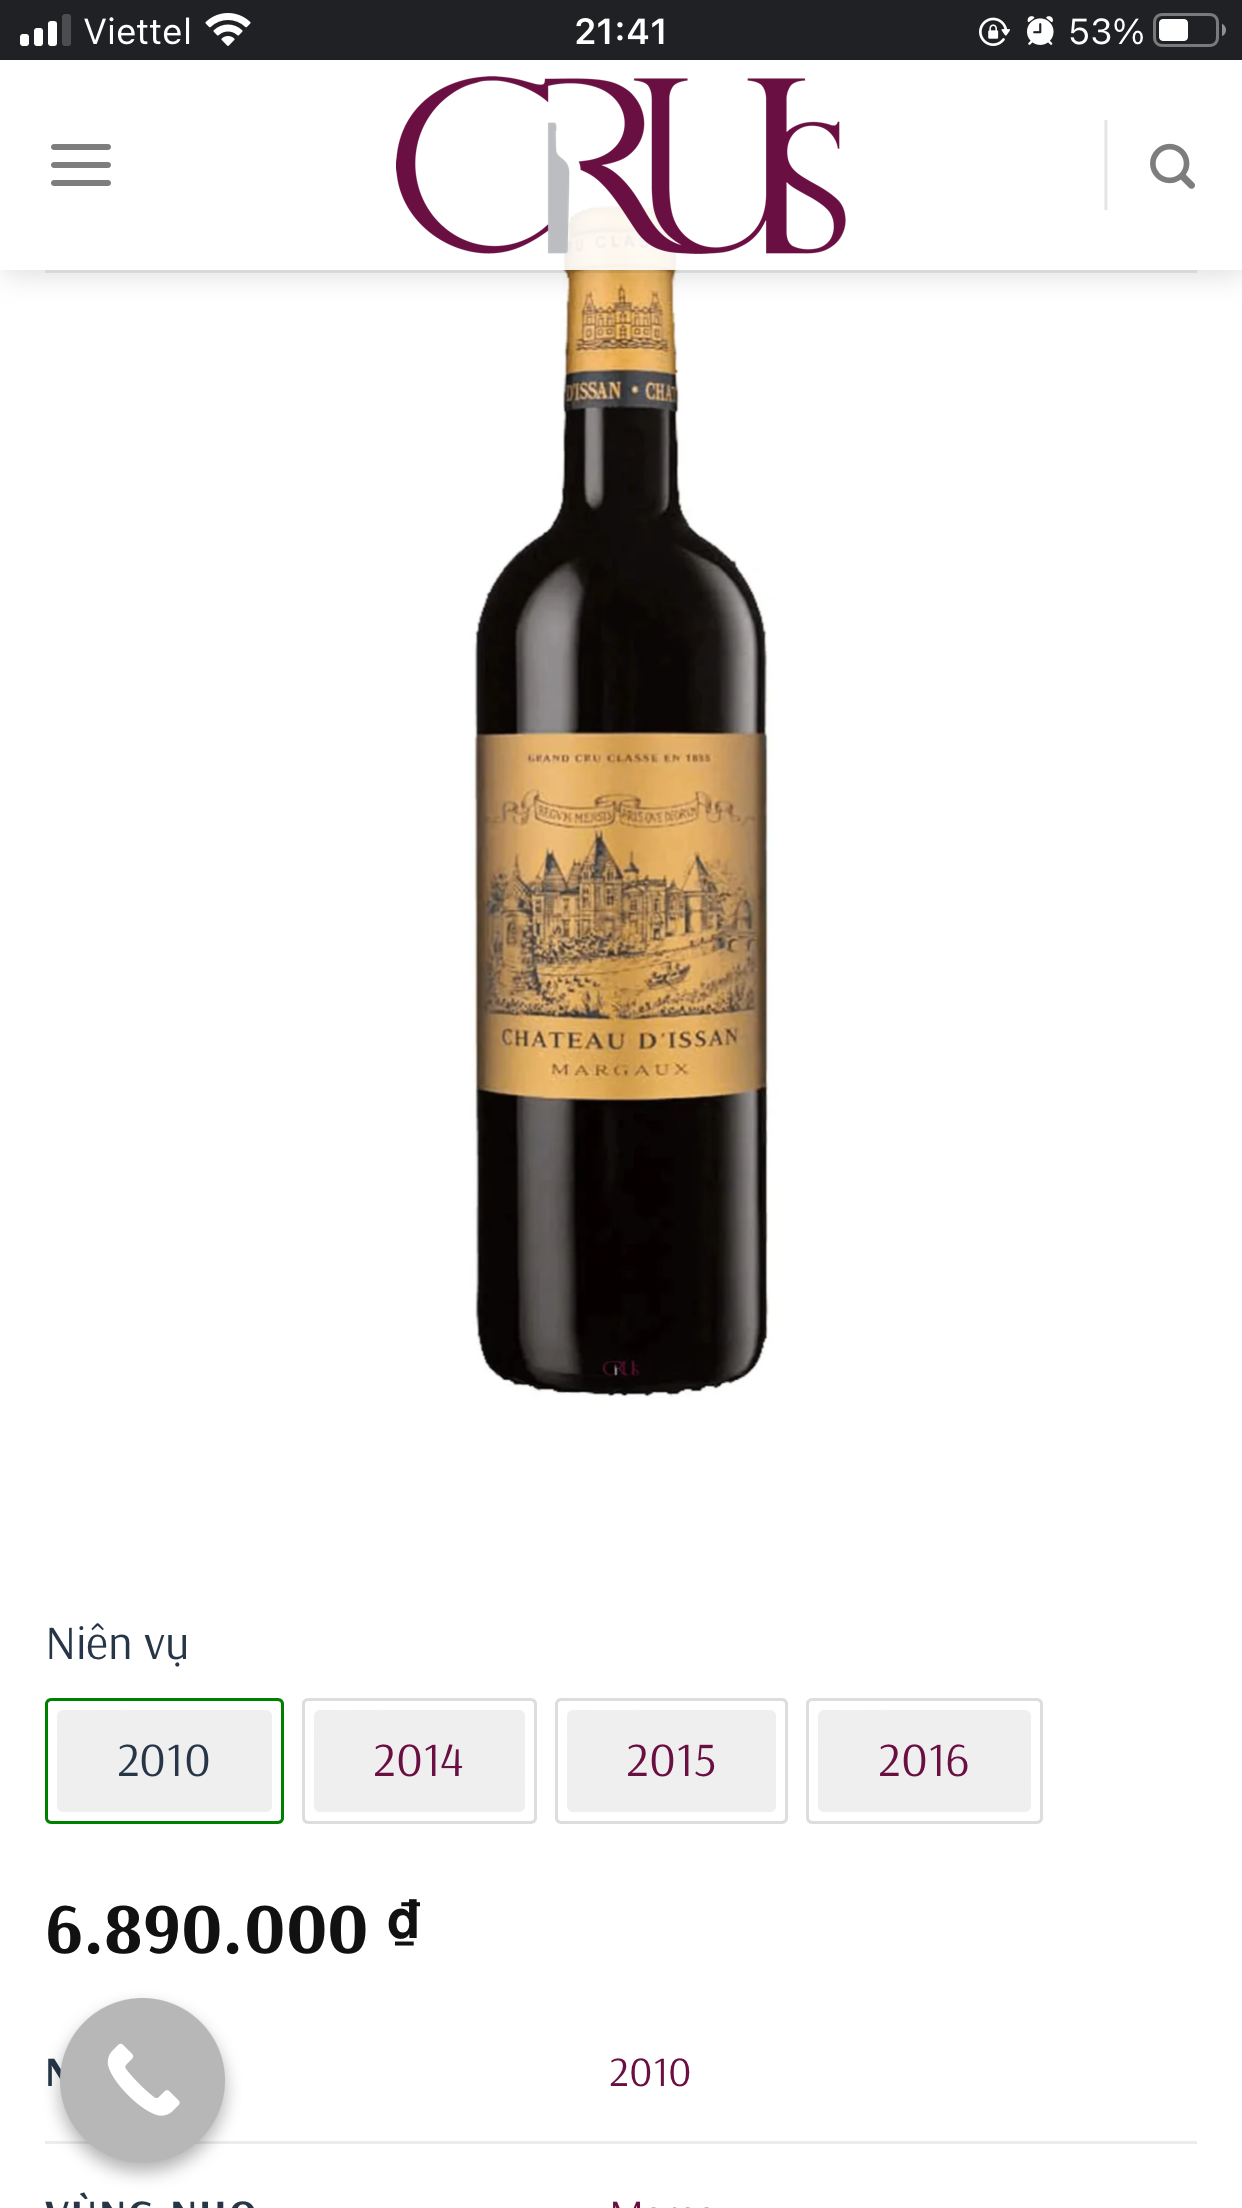The image size is (1242, 2208).
Task: Open the 2010 link in product details
Action: (x=650, y=2073)
